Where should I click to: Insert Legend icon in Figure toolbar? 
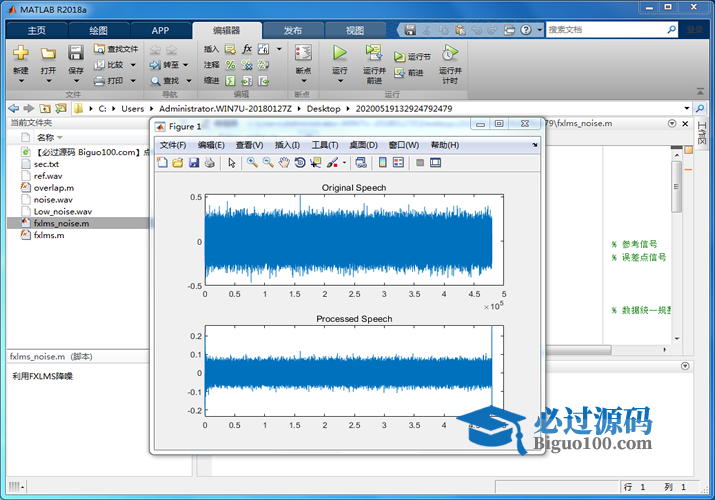tap(399, 163)
